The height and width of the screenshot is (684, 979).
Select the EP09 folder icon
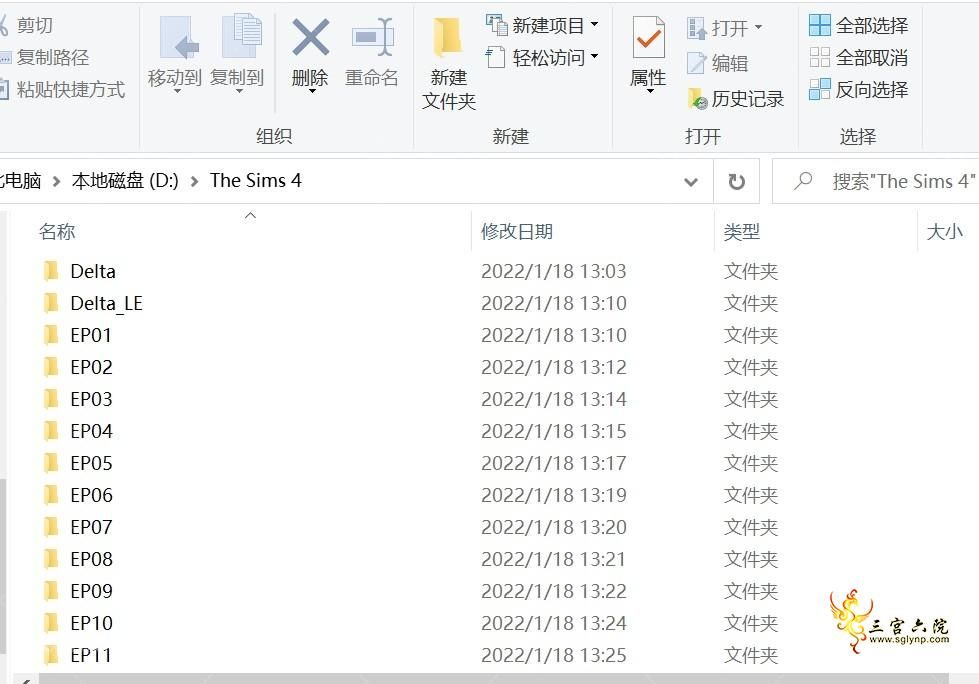pos(51,590)
